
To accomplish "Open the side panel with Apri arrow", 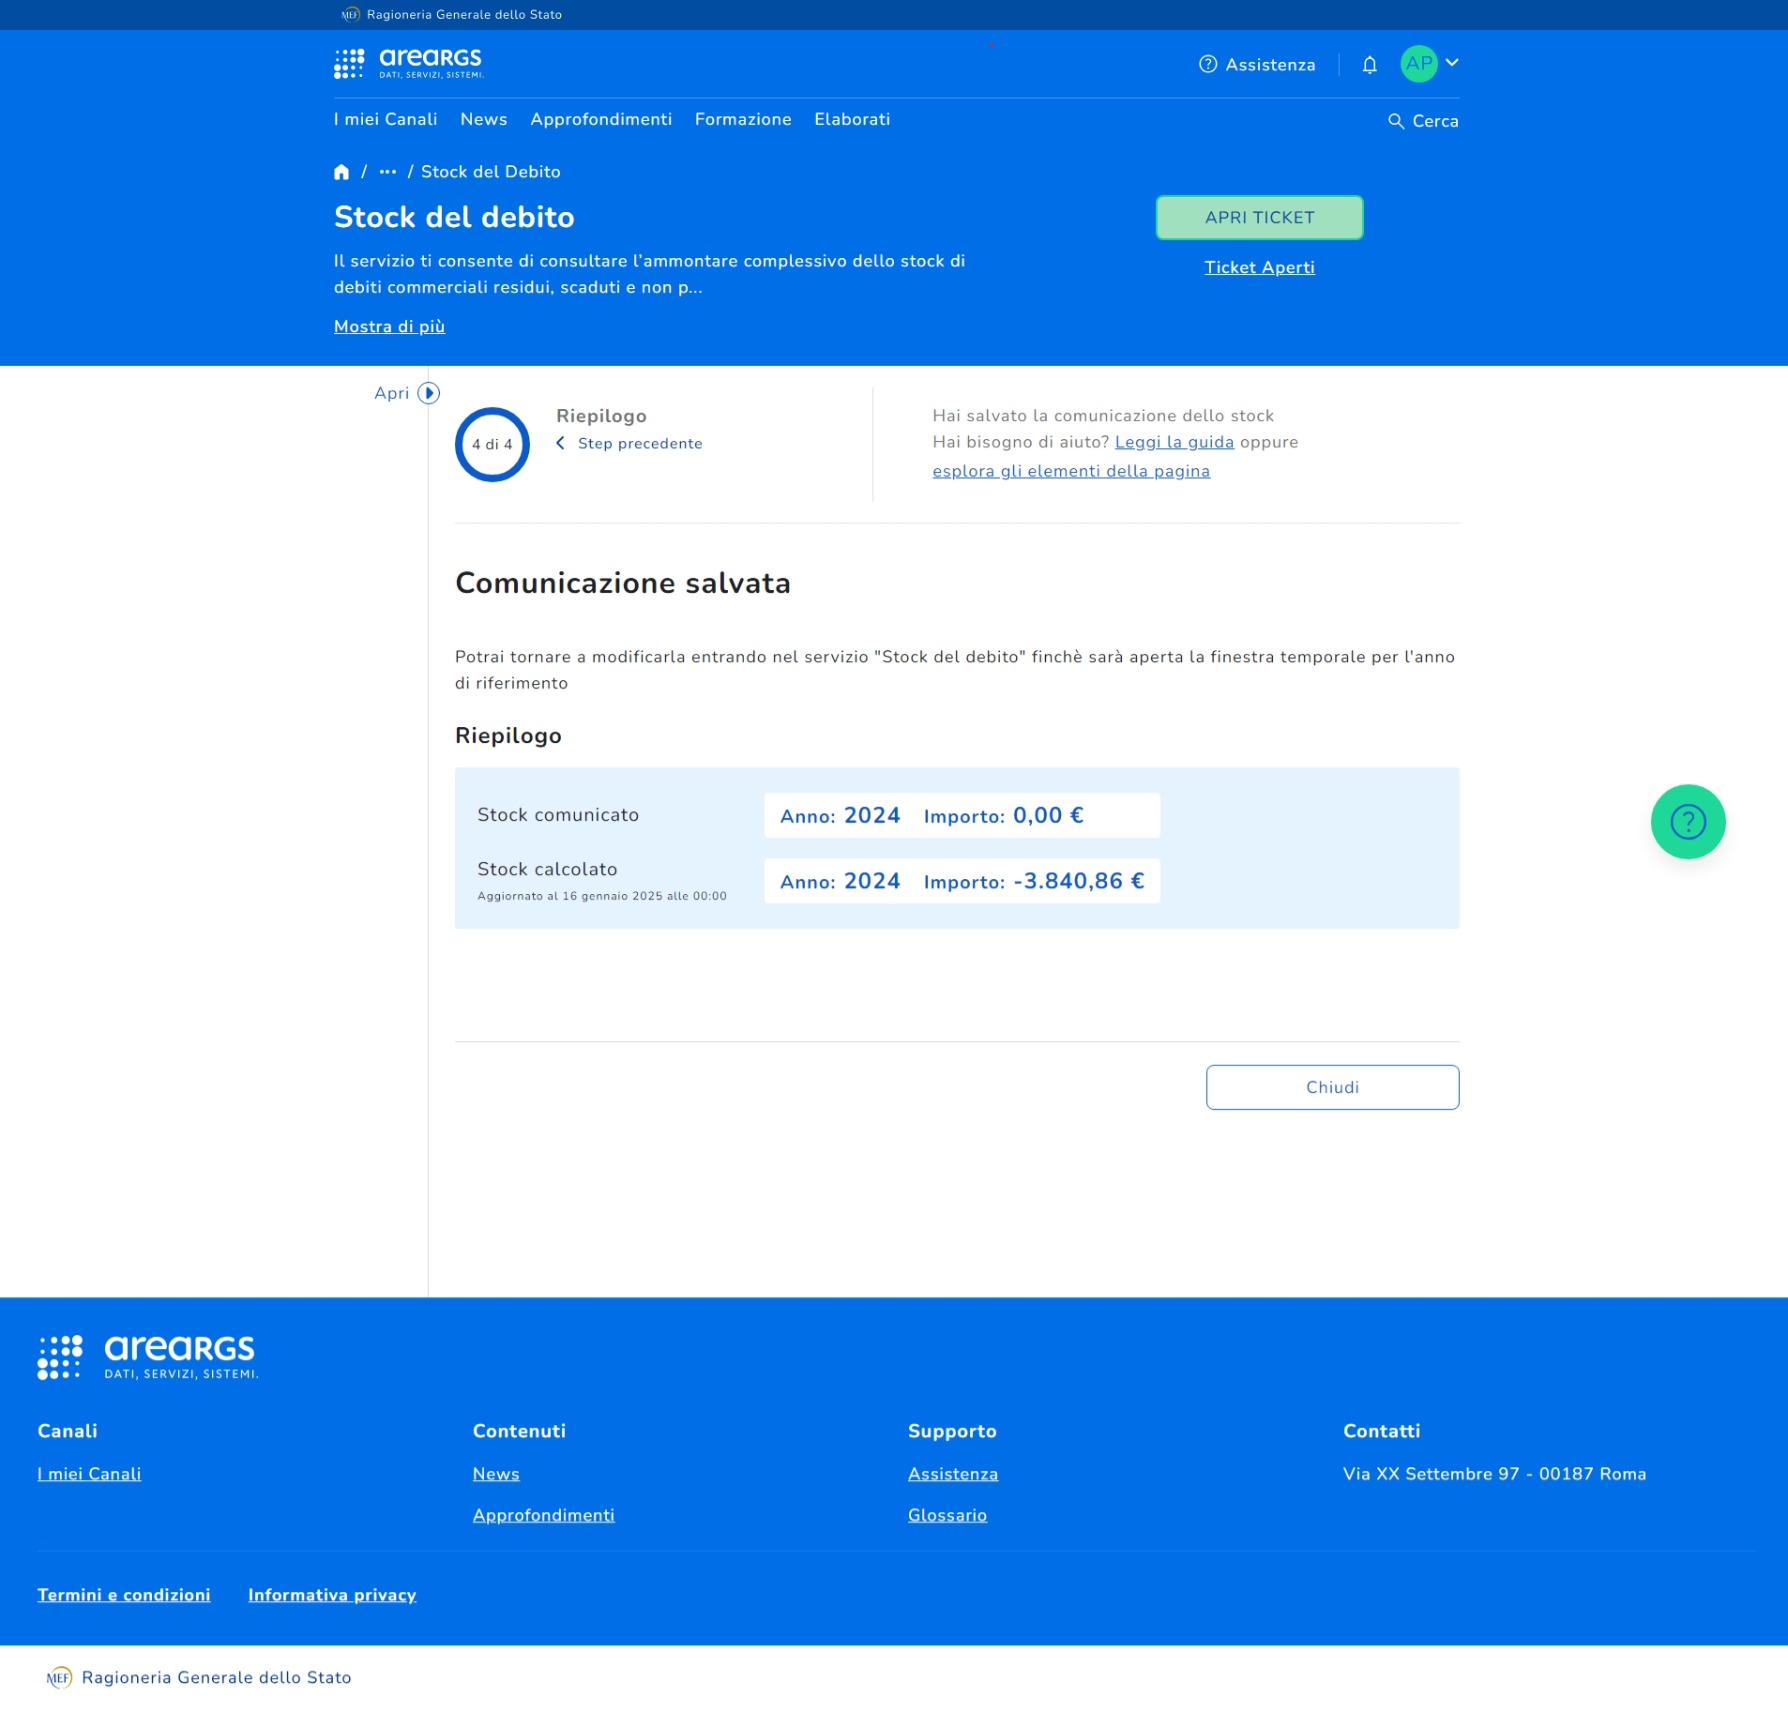I will click(x=428, y=393).
